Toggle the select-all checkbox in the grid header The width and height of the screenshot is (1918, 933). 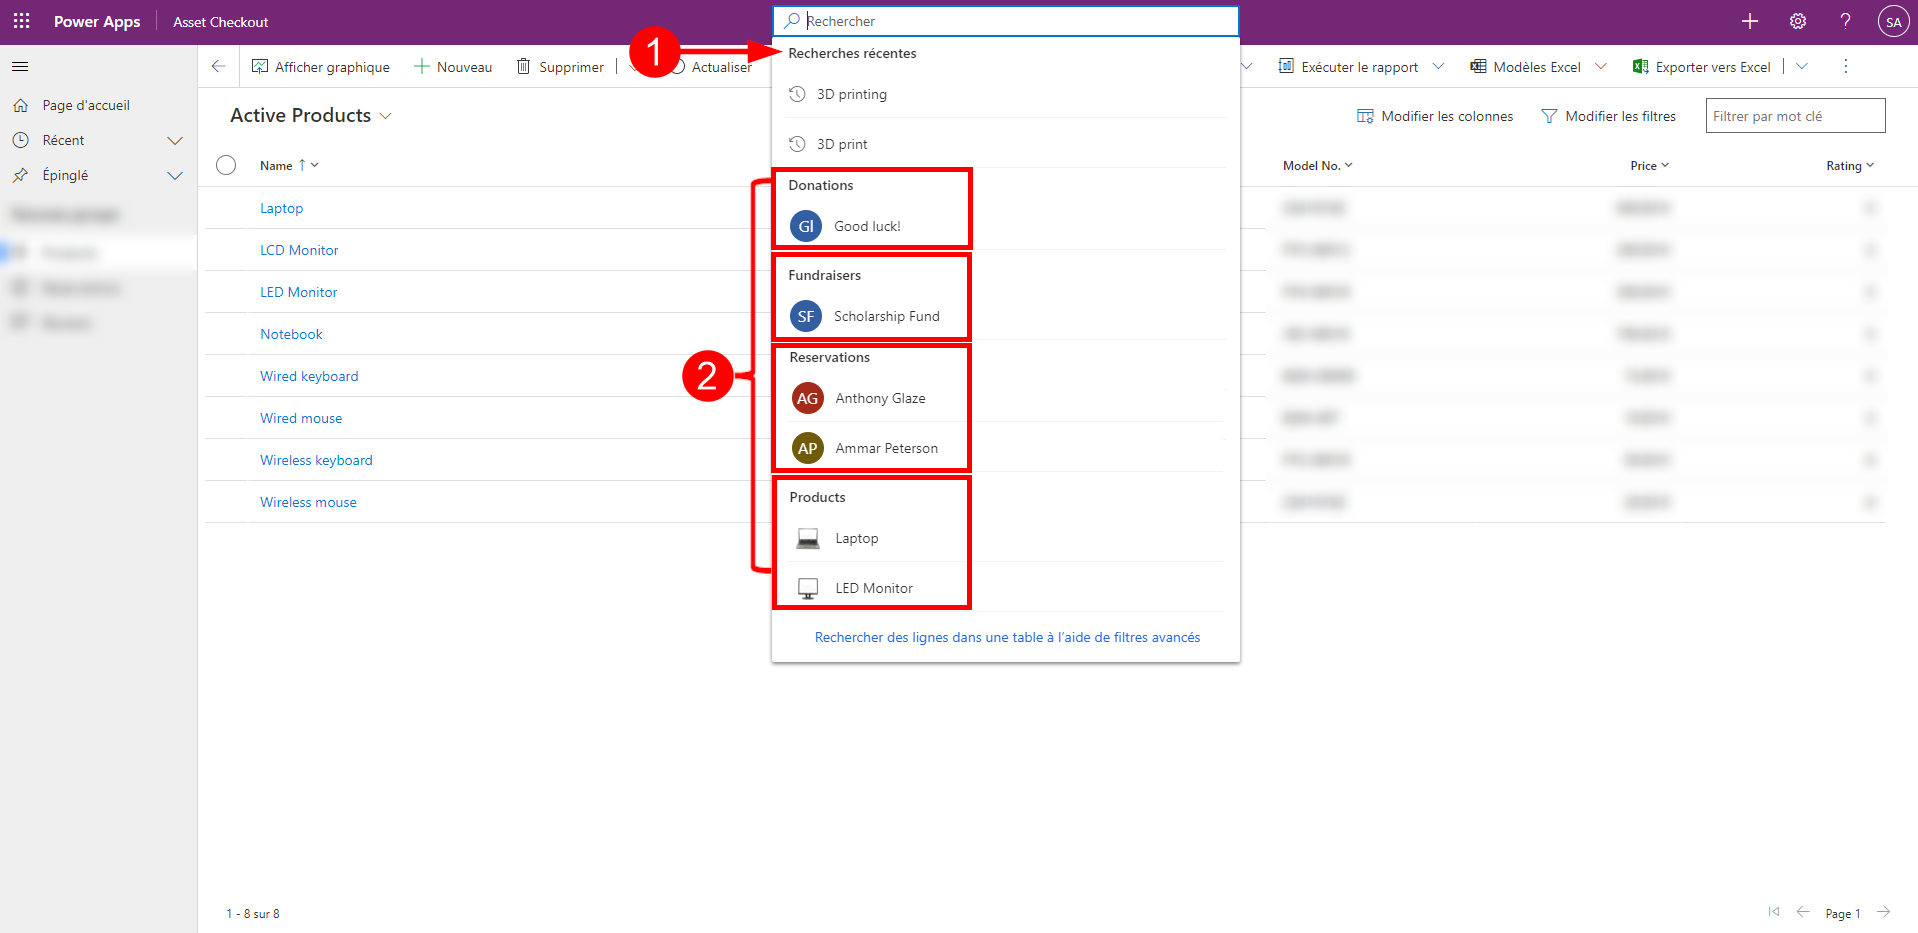pyautogui.click(x=226, y=165)
